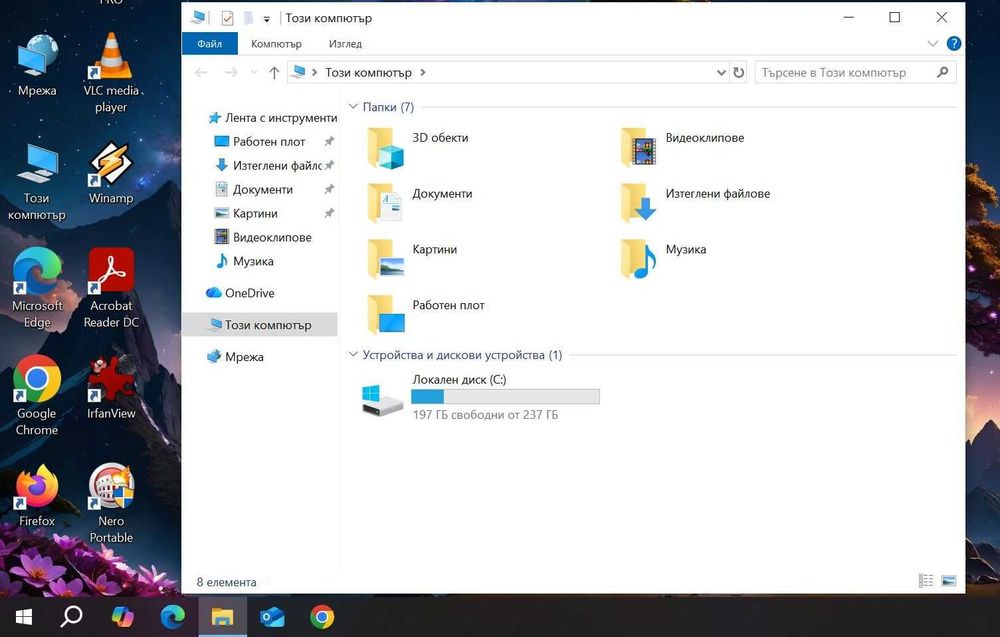Open the Музика folder in main pane

663,259
